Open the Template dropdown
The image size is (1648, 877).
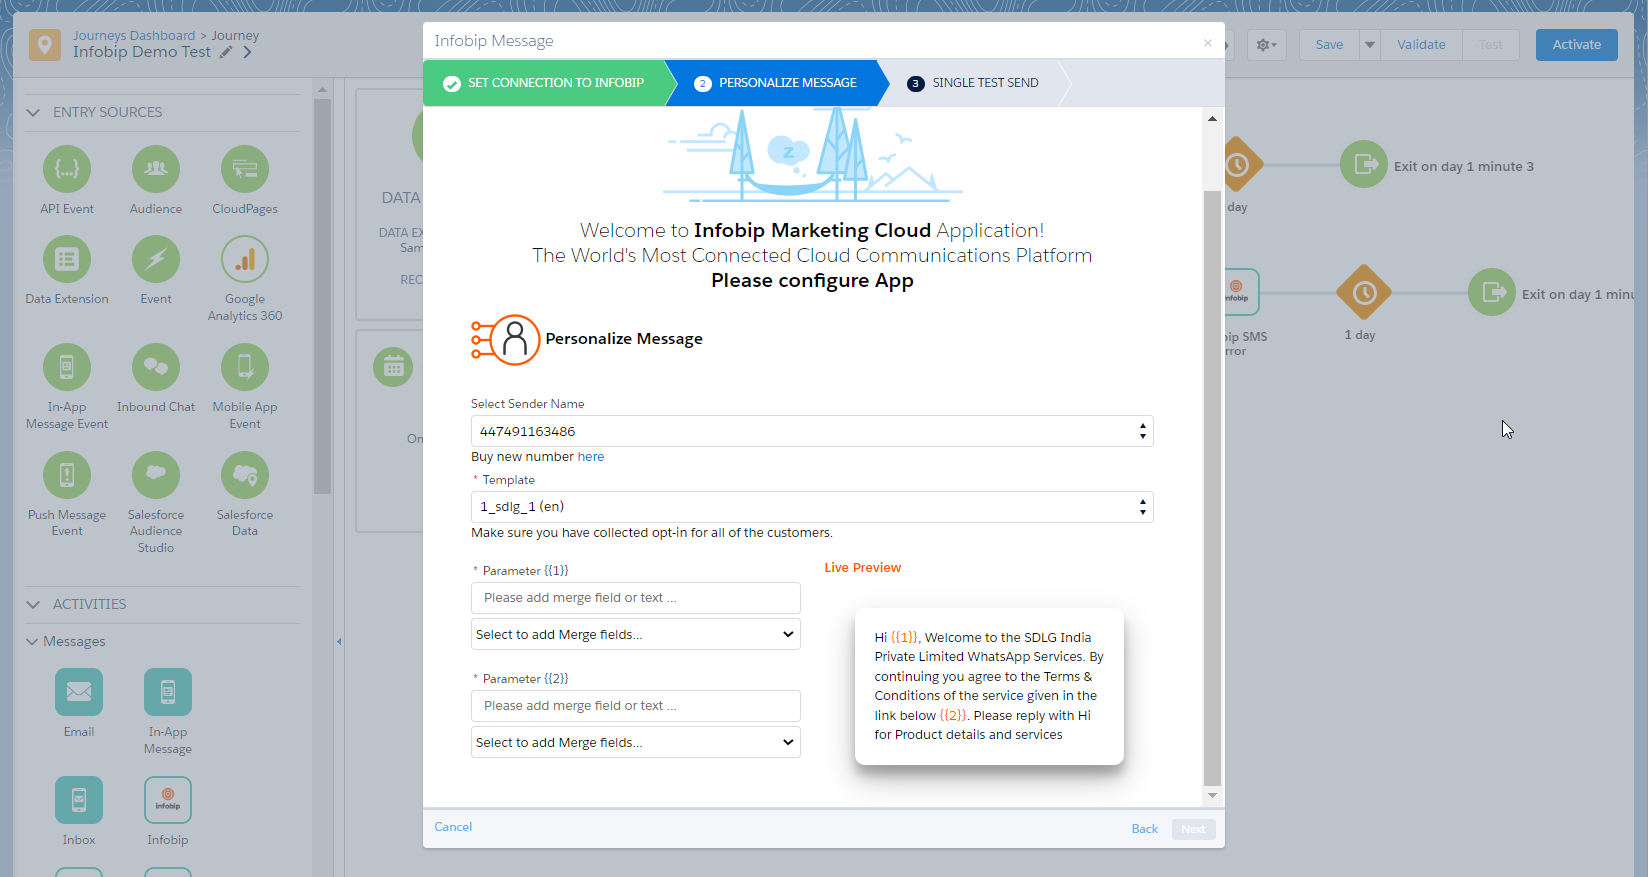click(811, 507)
